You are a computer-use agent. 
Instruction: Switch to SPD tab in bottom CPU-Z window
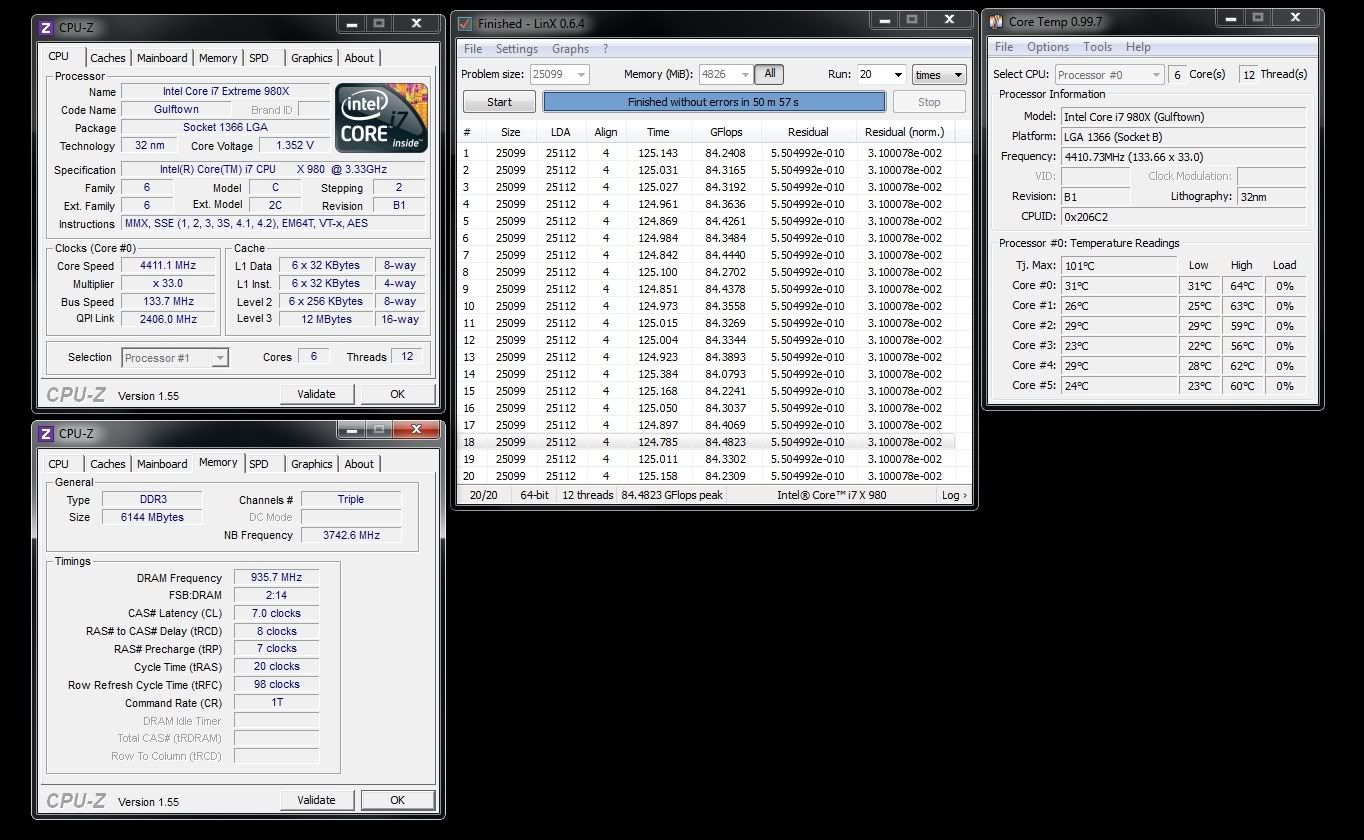[x=259, y=464]
